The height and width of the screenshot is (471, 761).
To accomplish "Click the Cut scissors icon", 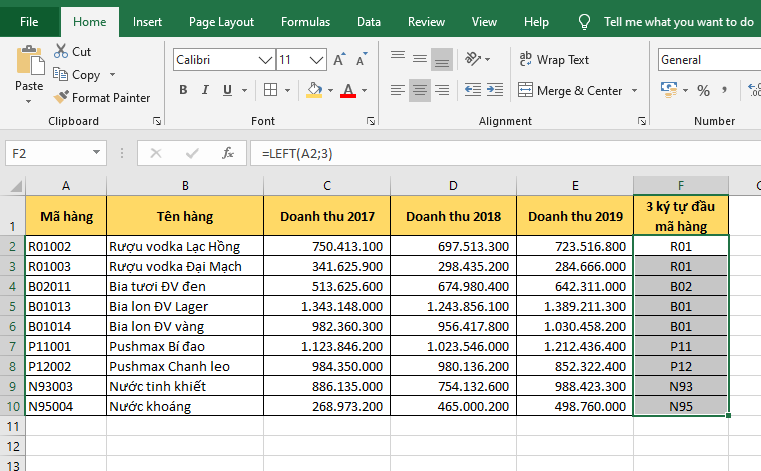I will [x=60, y=51].
